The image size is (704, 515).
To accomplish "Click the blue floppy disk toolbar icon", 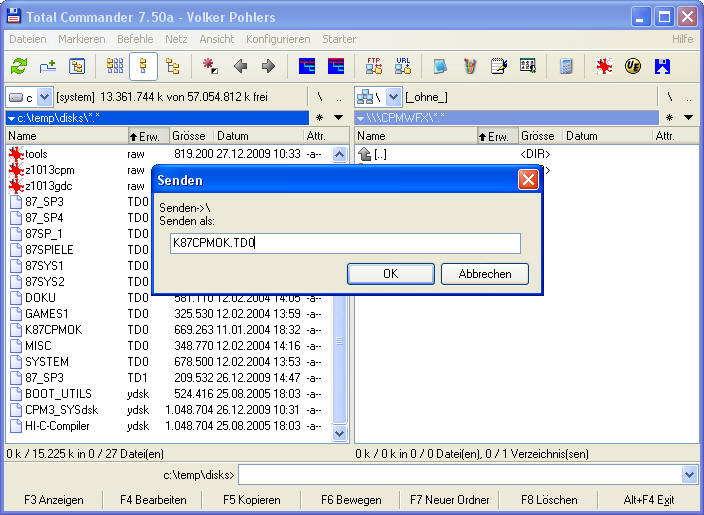I will 662,66.
